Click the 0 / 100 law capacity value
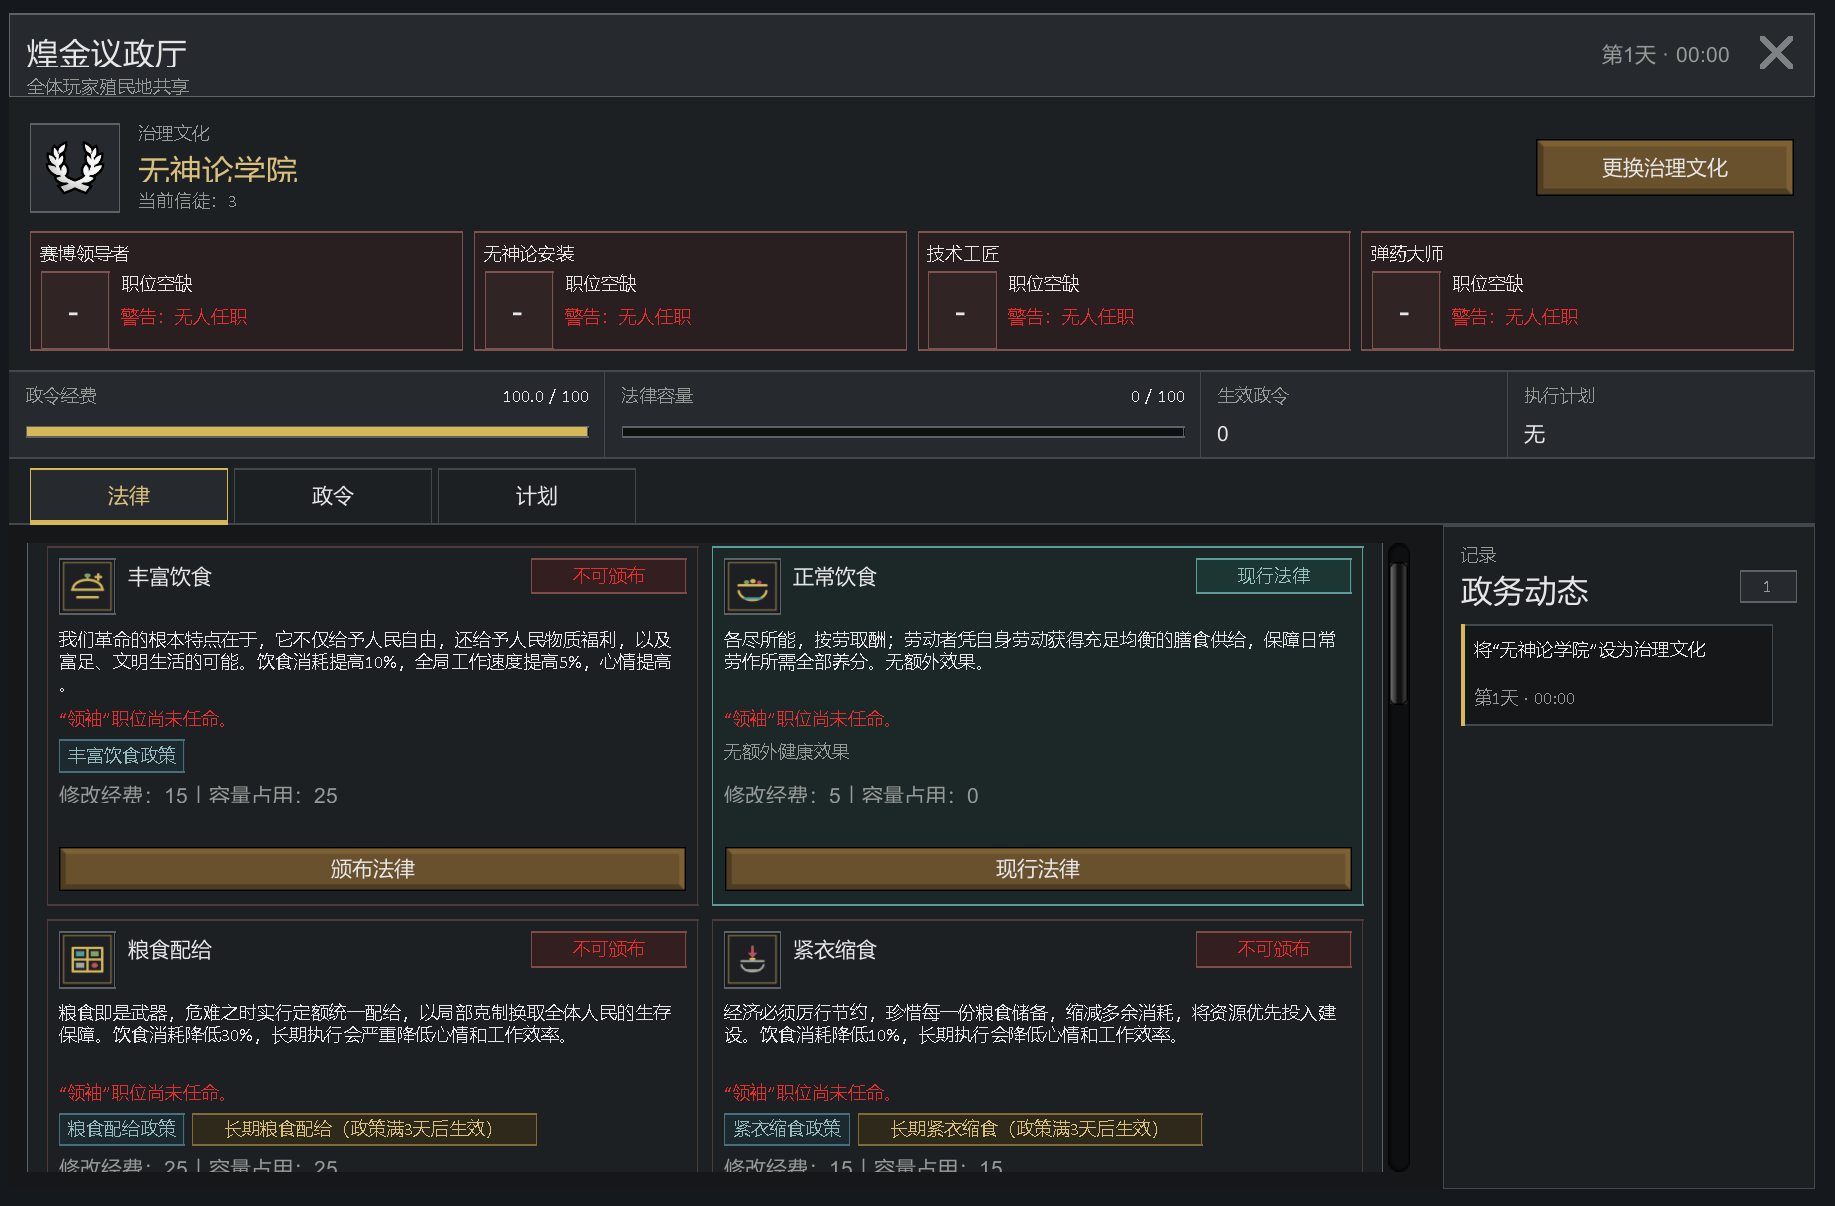Screen dimensions: 1835x1206 tap(1158, 397)
